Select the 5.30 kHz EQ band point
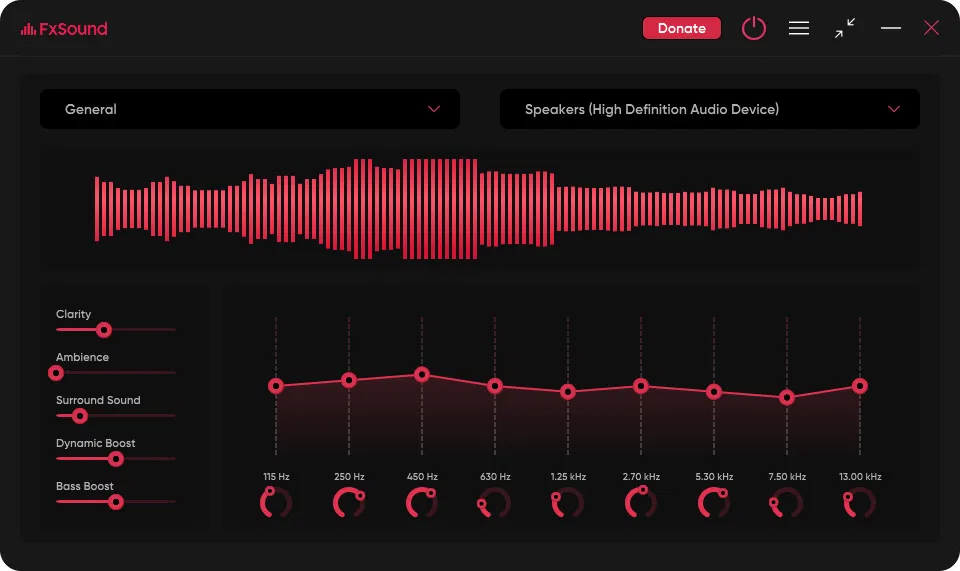This screenshot has height=571, width=960. tap(714, 392)
